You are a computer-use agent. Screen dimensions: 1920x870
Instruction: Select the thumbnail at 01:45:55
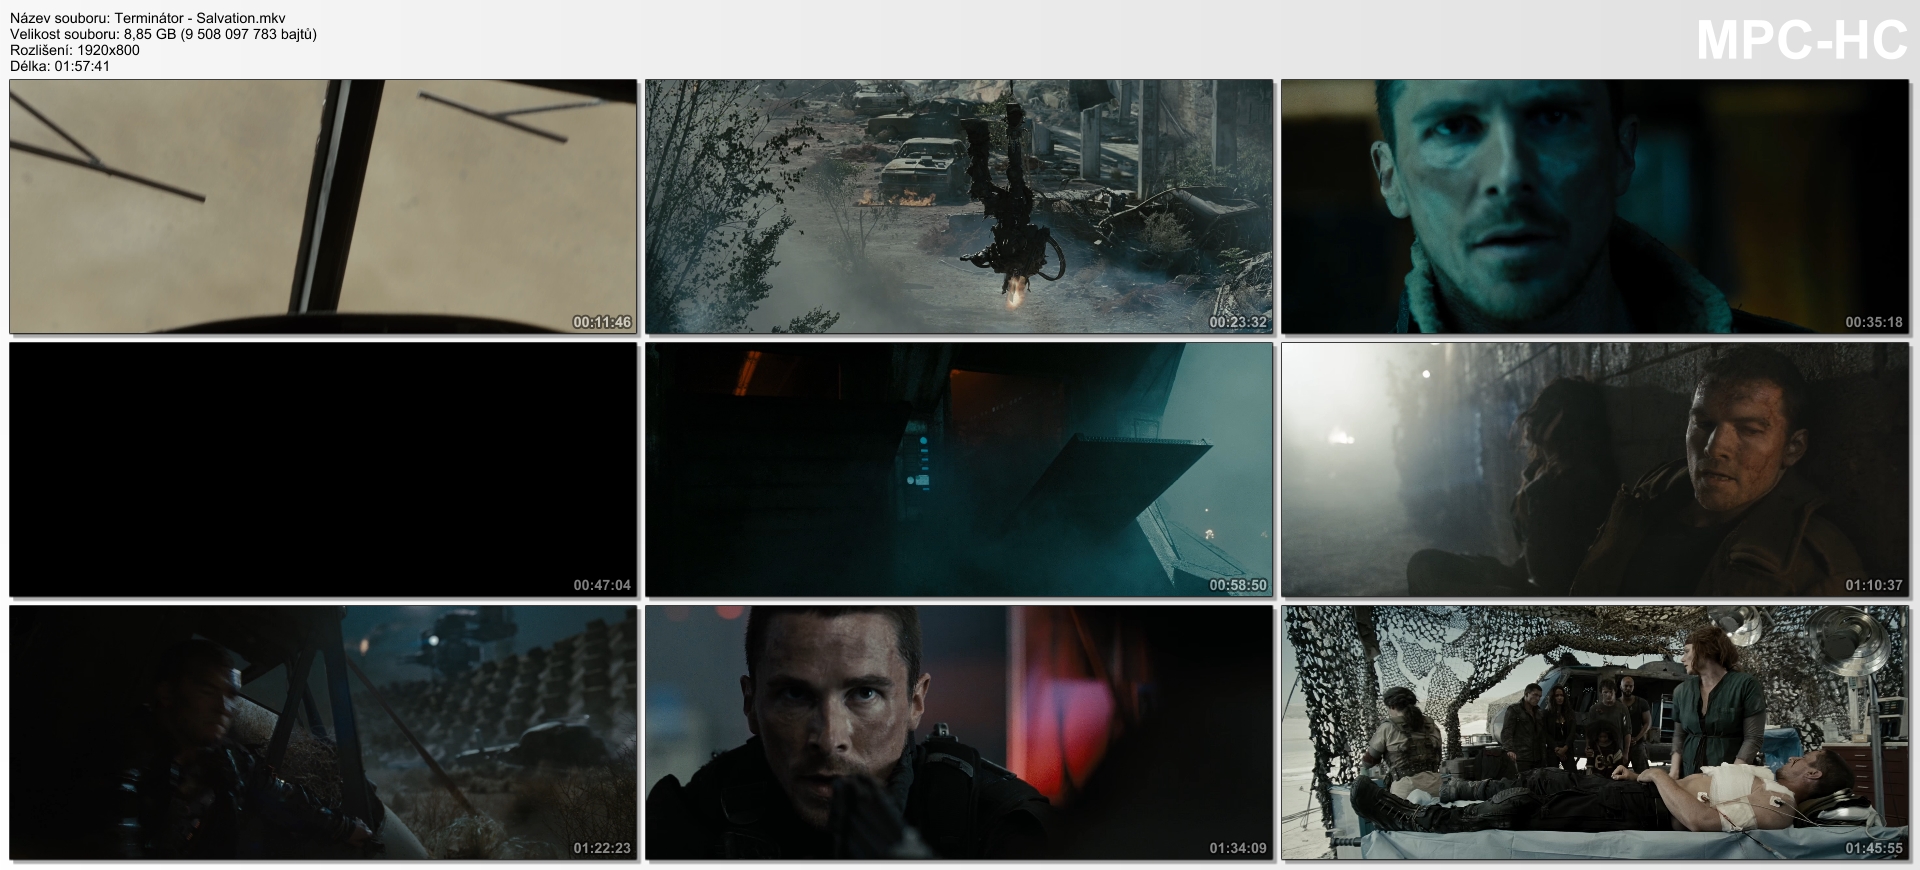(1596, 733)
